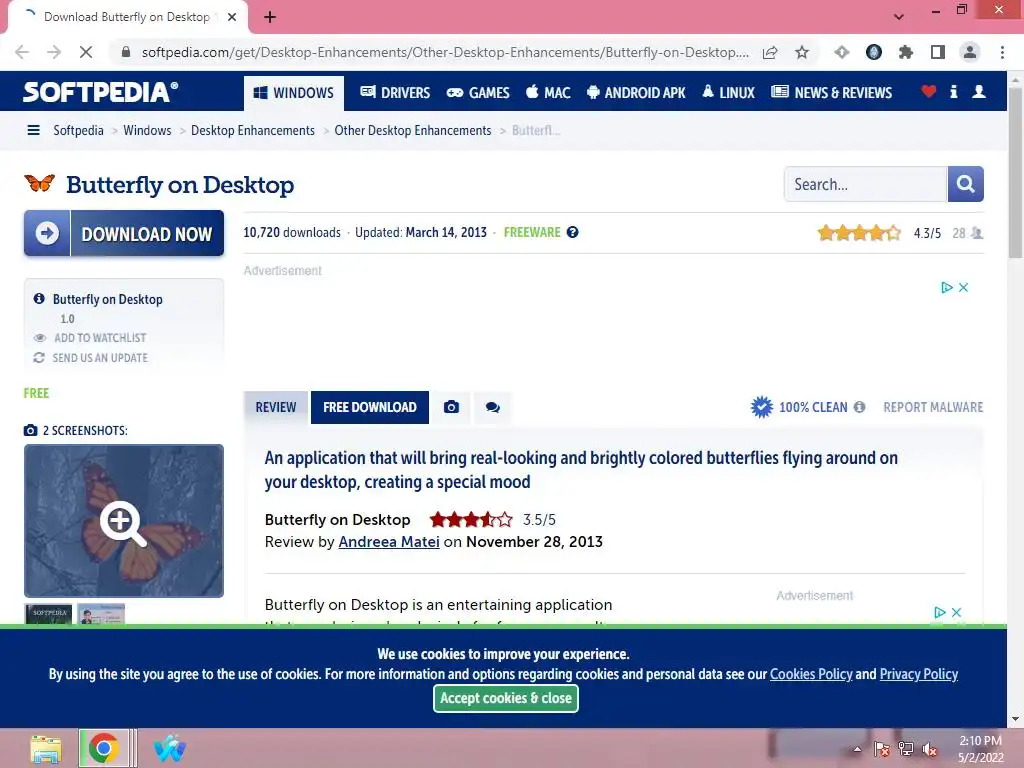1024x768 pixels.
Task: Select the Windows section tab
Action: point(294,93)
